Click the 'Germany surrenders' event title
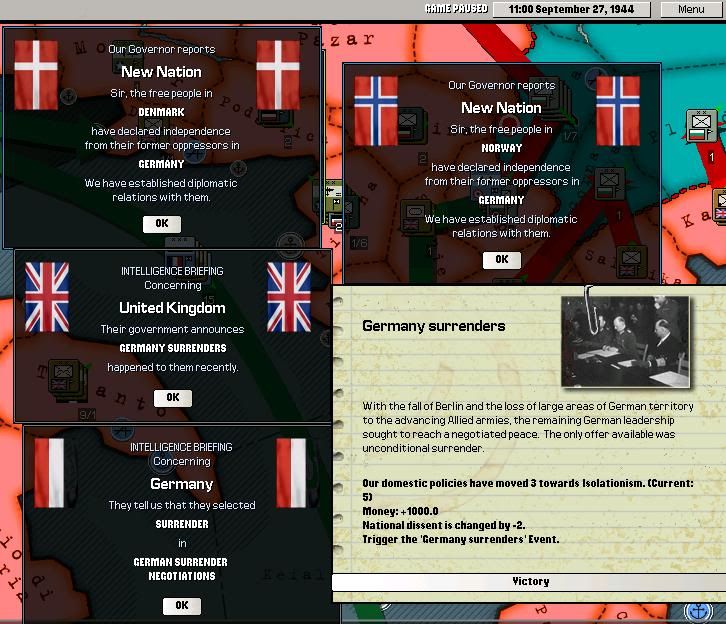 click(433, 326)
